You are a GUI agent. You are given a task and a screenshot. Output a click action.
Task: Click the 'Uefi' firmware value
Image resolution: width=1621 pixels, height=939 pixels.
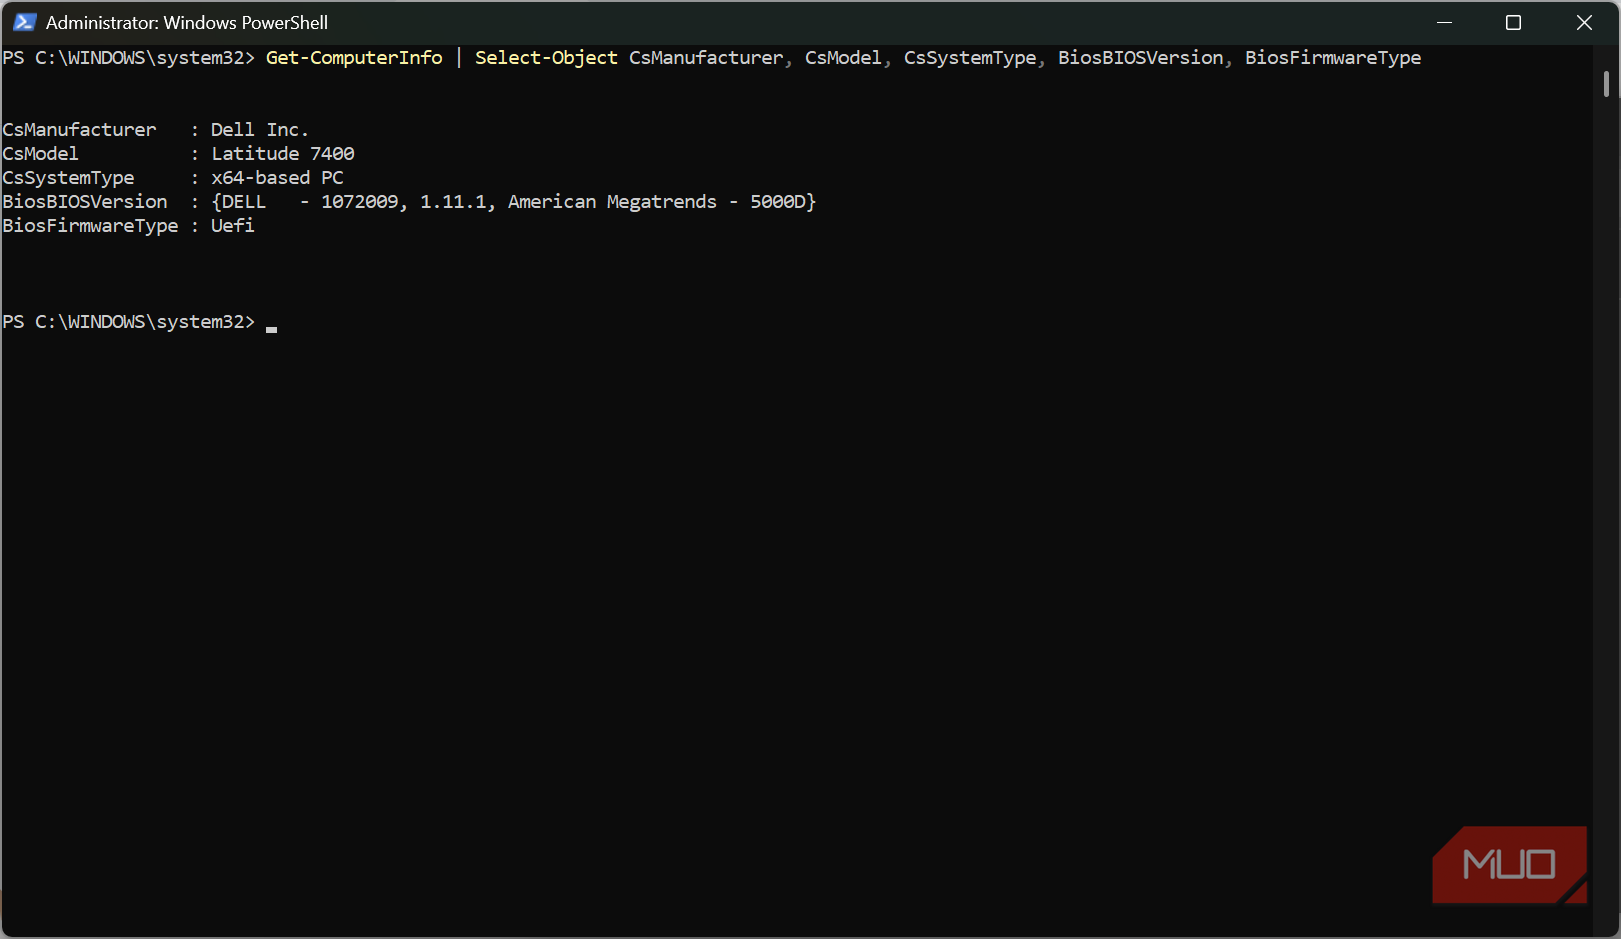coord(233,226)
